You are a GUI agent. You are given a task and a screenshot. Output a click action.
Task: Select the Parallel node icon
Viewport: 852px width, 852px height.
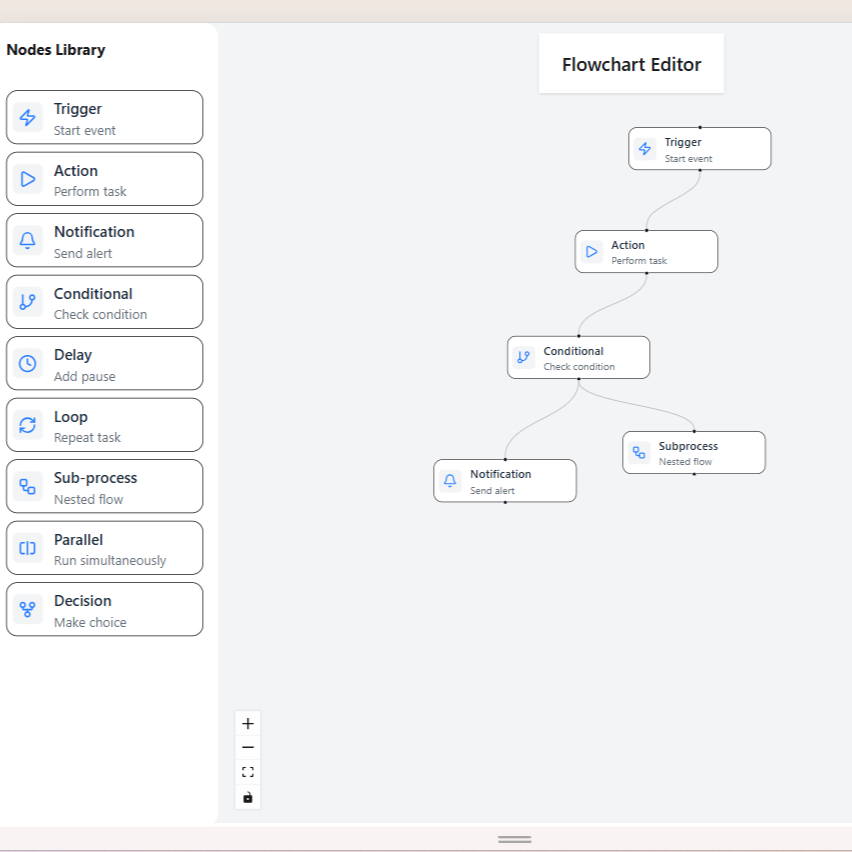point(28,548)
